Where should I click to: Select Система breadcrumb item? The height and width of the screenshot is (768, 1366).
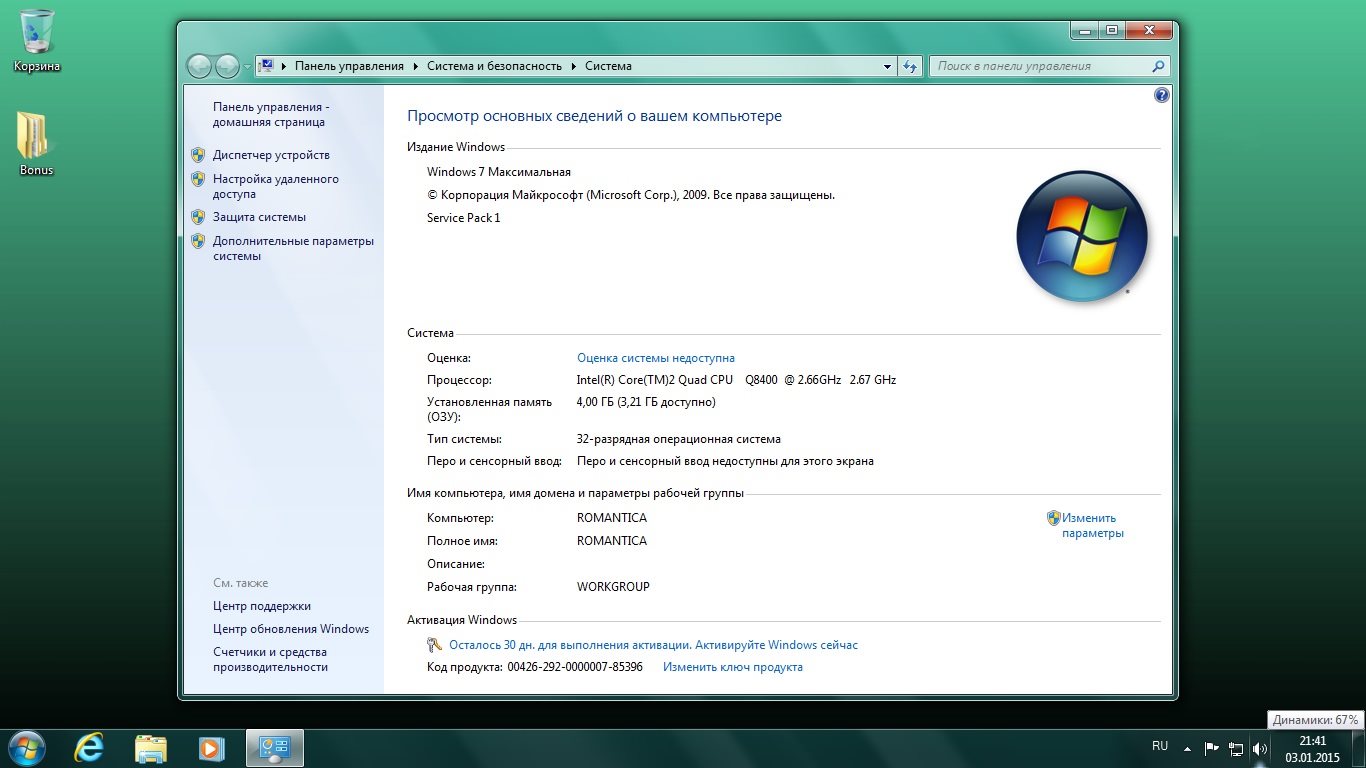[608, 66]
